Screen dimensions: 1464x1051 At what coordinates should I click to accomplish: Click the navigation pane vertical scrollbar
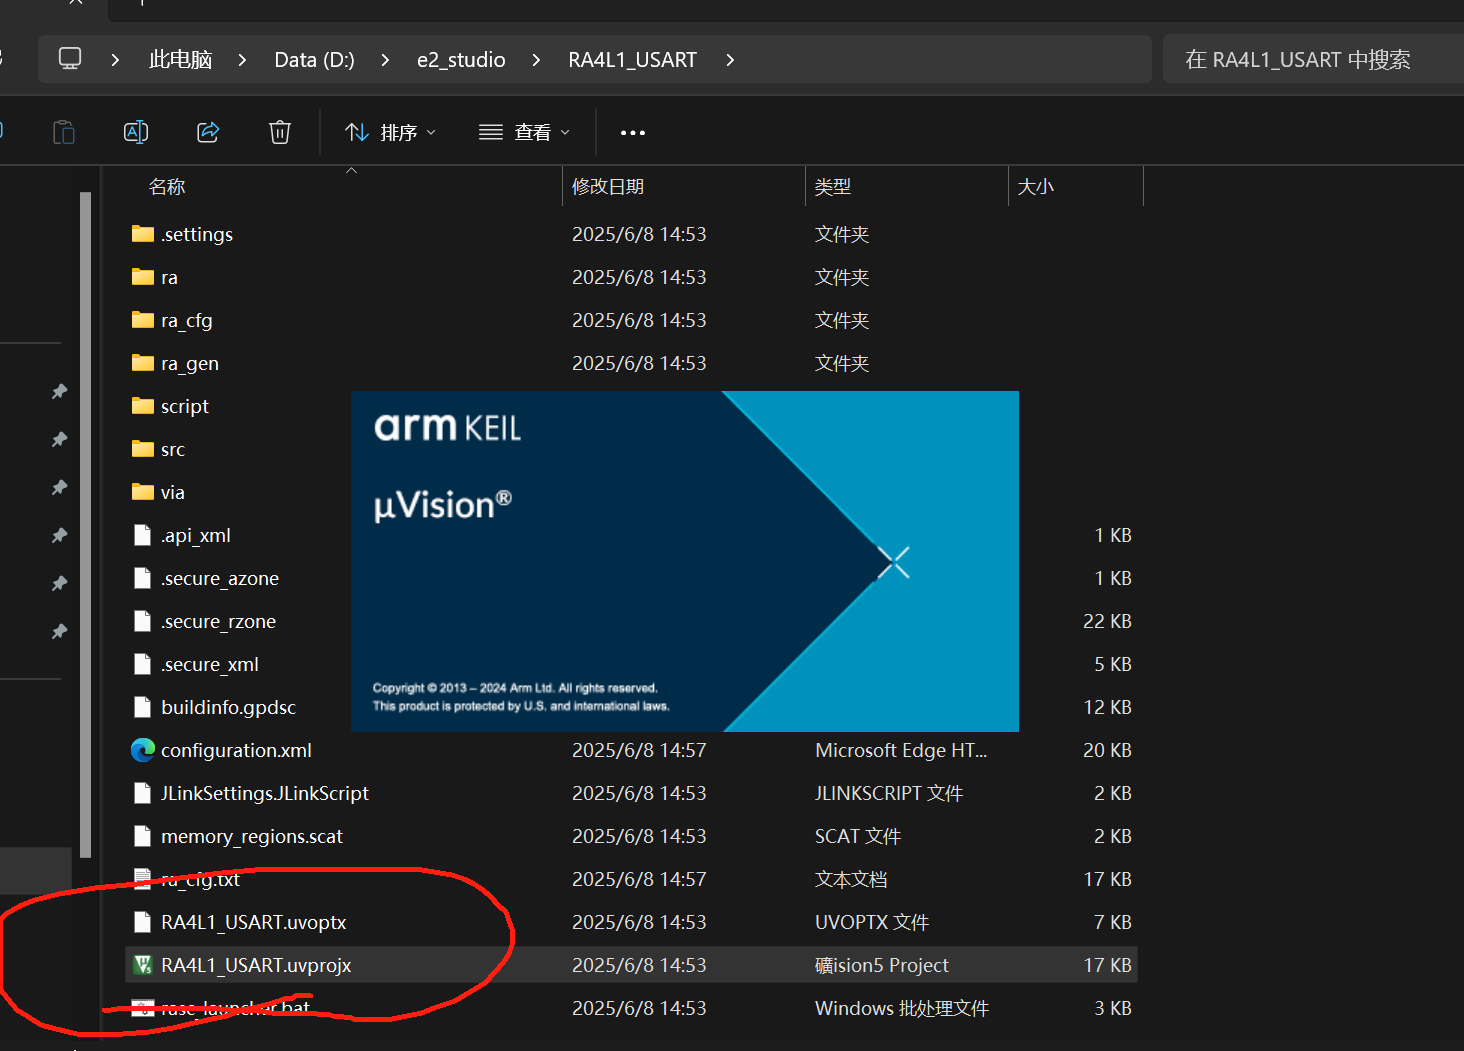(x=86, y=525)
